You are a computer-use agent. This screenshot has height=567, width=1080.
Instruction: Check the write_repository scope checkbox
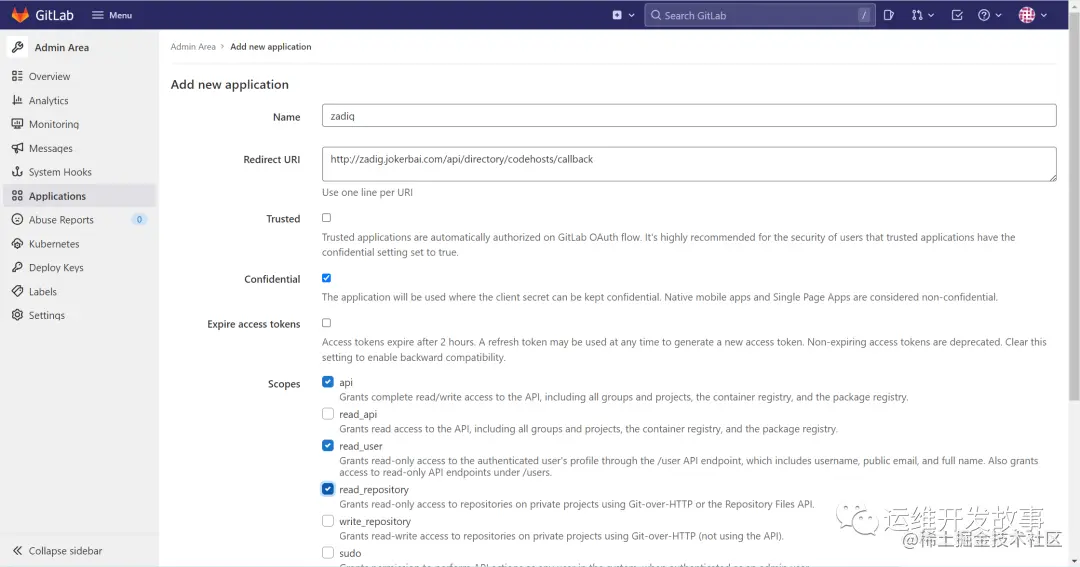[328, 521]
